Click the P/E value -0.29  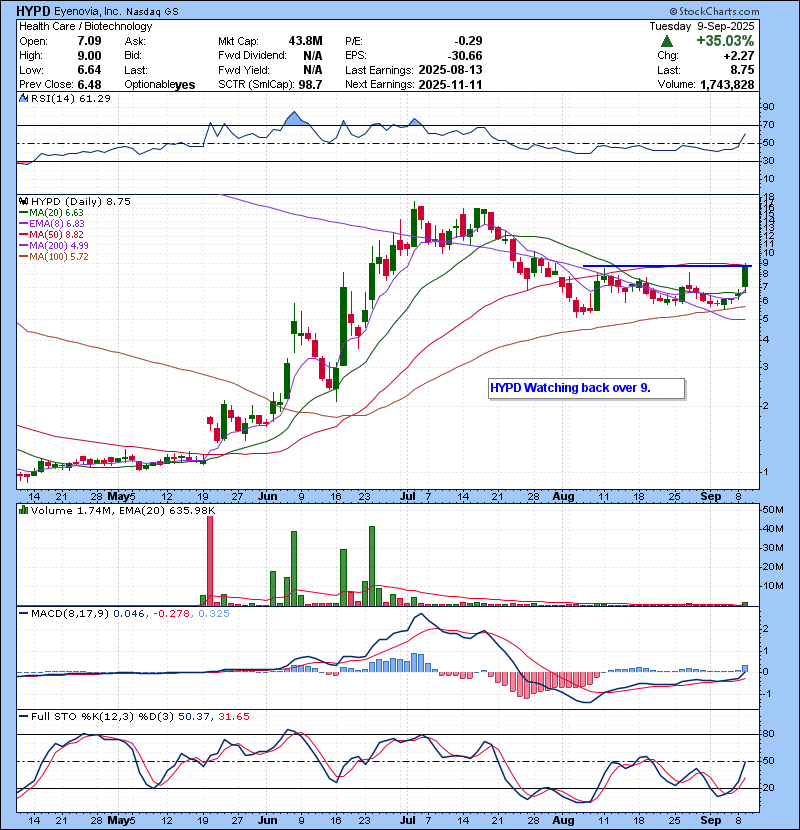point(468,41)
